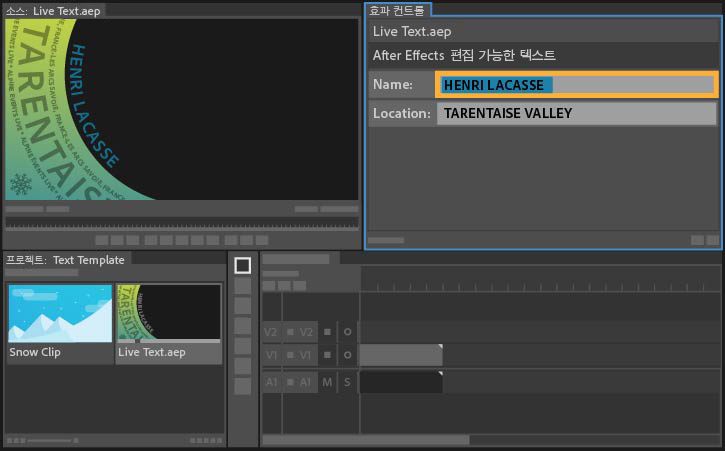Mute audio track A1
Viewport: 725px width, 451px height.
pos(327,382)
